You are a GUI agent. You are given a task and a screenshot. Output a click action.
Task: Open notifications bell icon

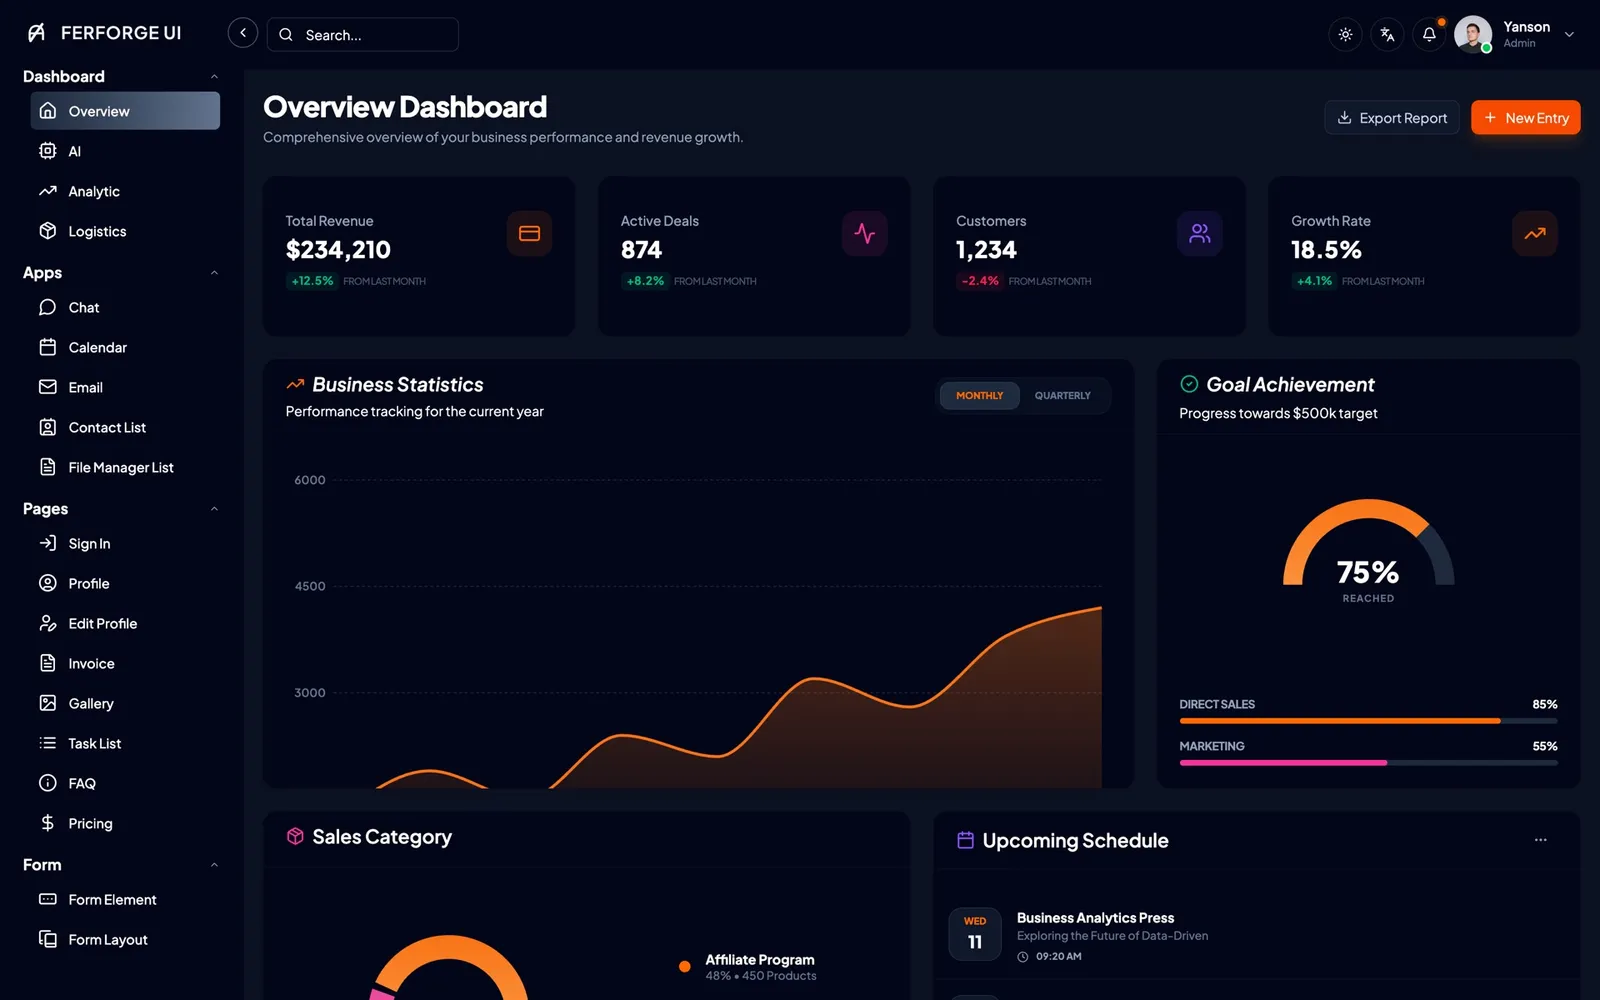1429,34
